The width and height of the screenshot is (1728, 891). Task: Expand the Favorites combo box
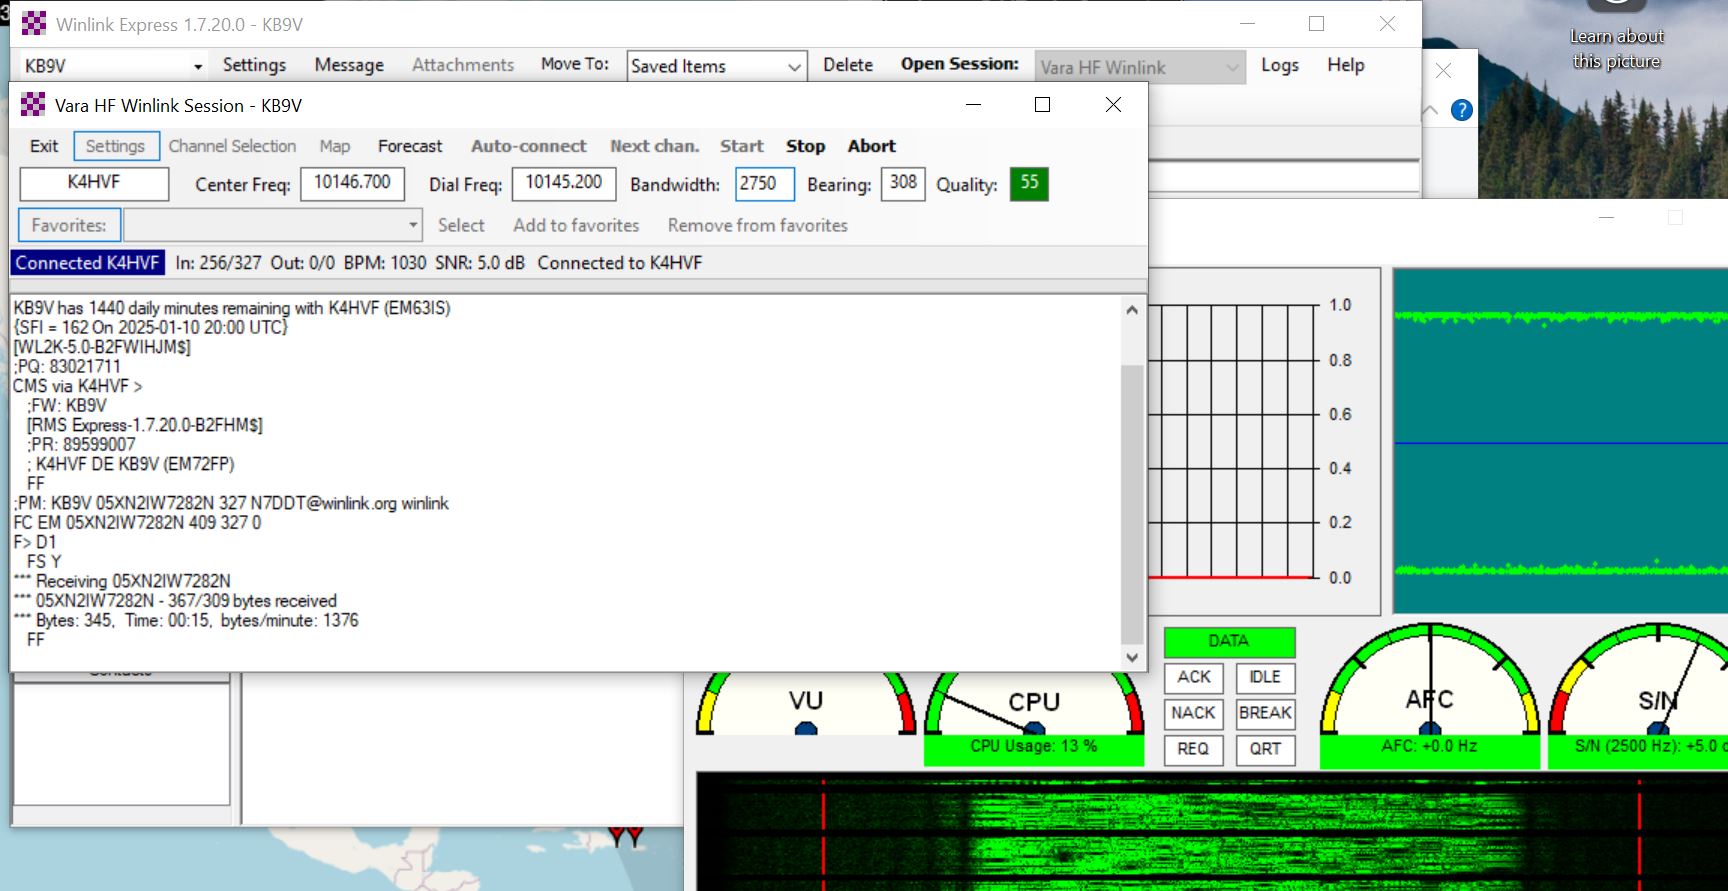[413, 225]
